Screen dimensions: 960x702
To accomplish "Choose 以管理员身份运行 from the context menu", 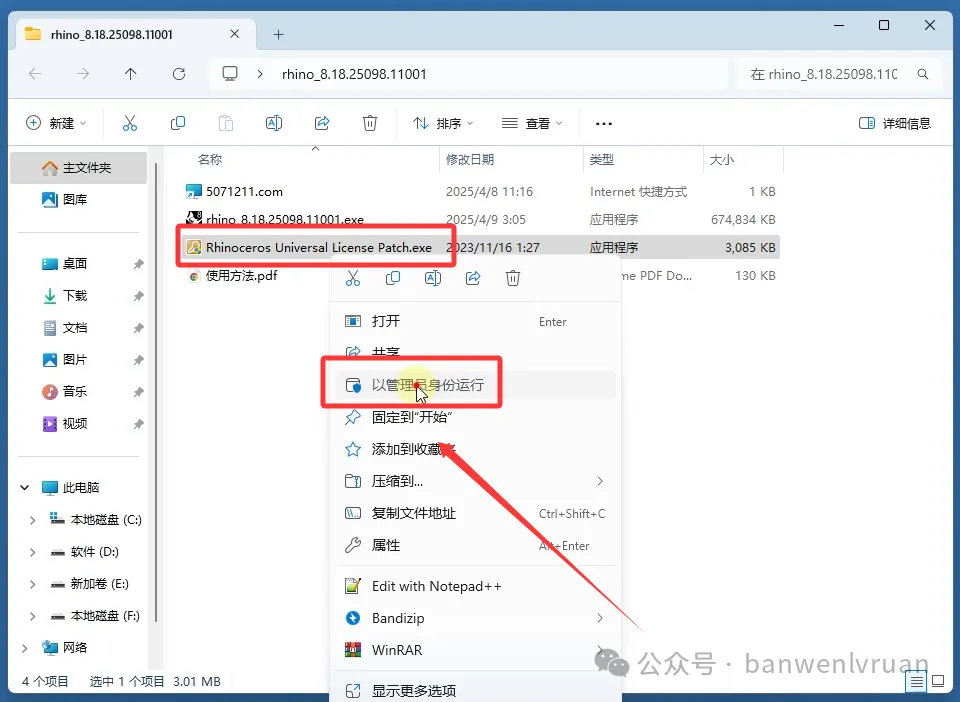I will [476, 385].
